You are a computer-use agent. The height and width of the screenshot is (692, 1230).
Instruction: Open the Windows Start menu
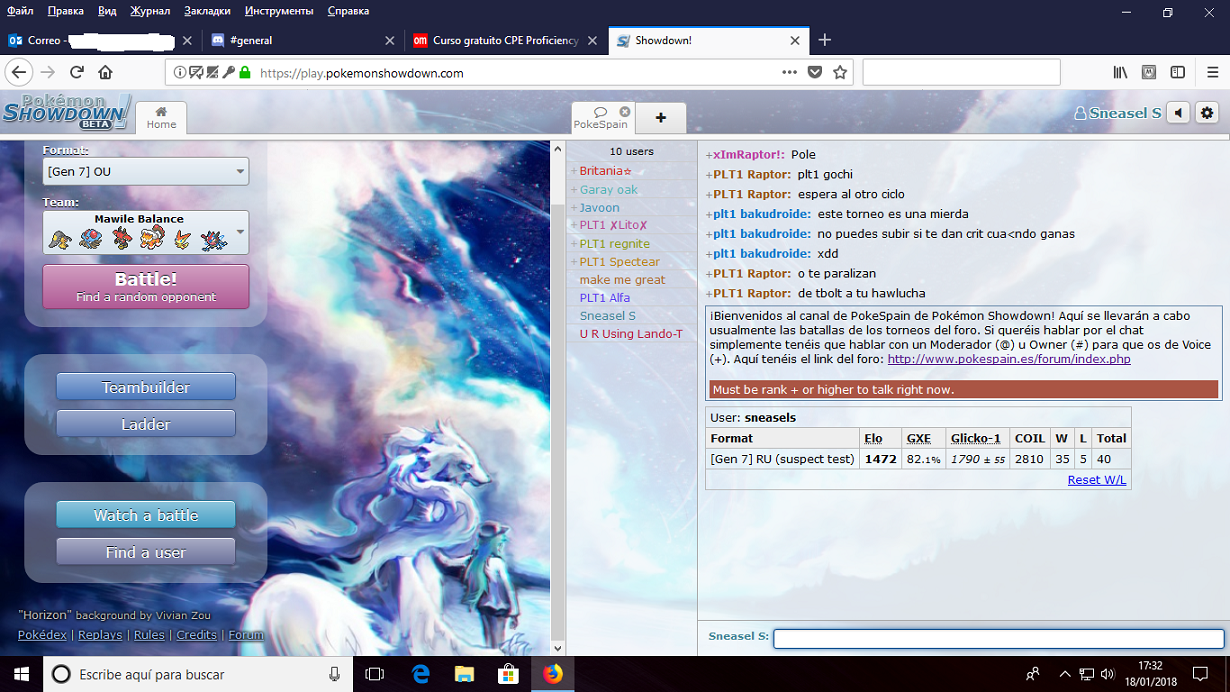click(21, 674)
